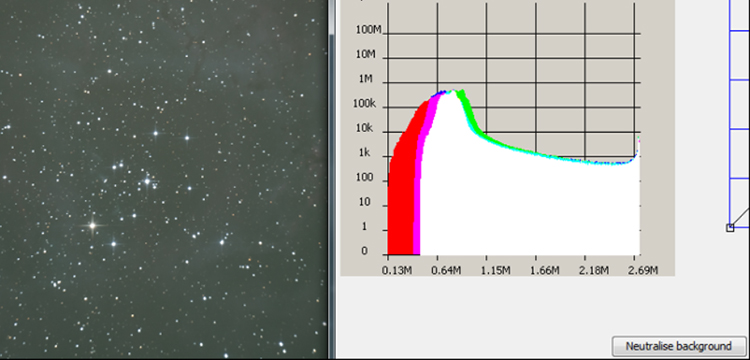Click the 0.13M label on the histogram axis
The height and width of the screenshot is (360, 750).
click(x=397, y=271)
